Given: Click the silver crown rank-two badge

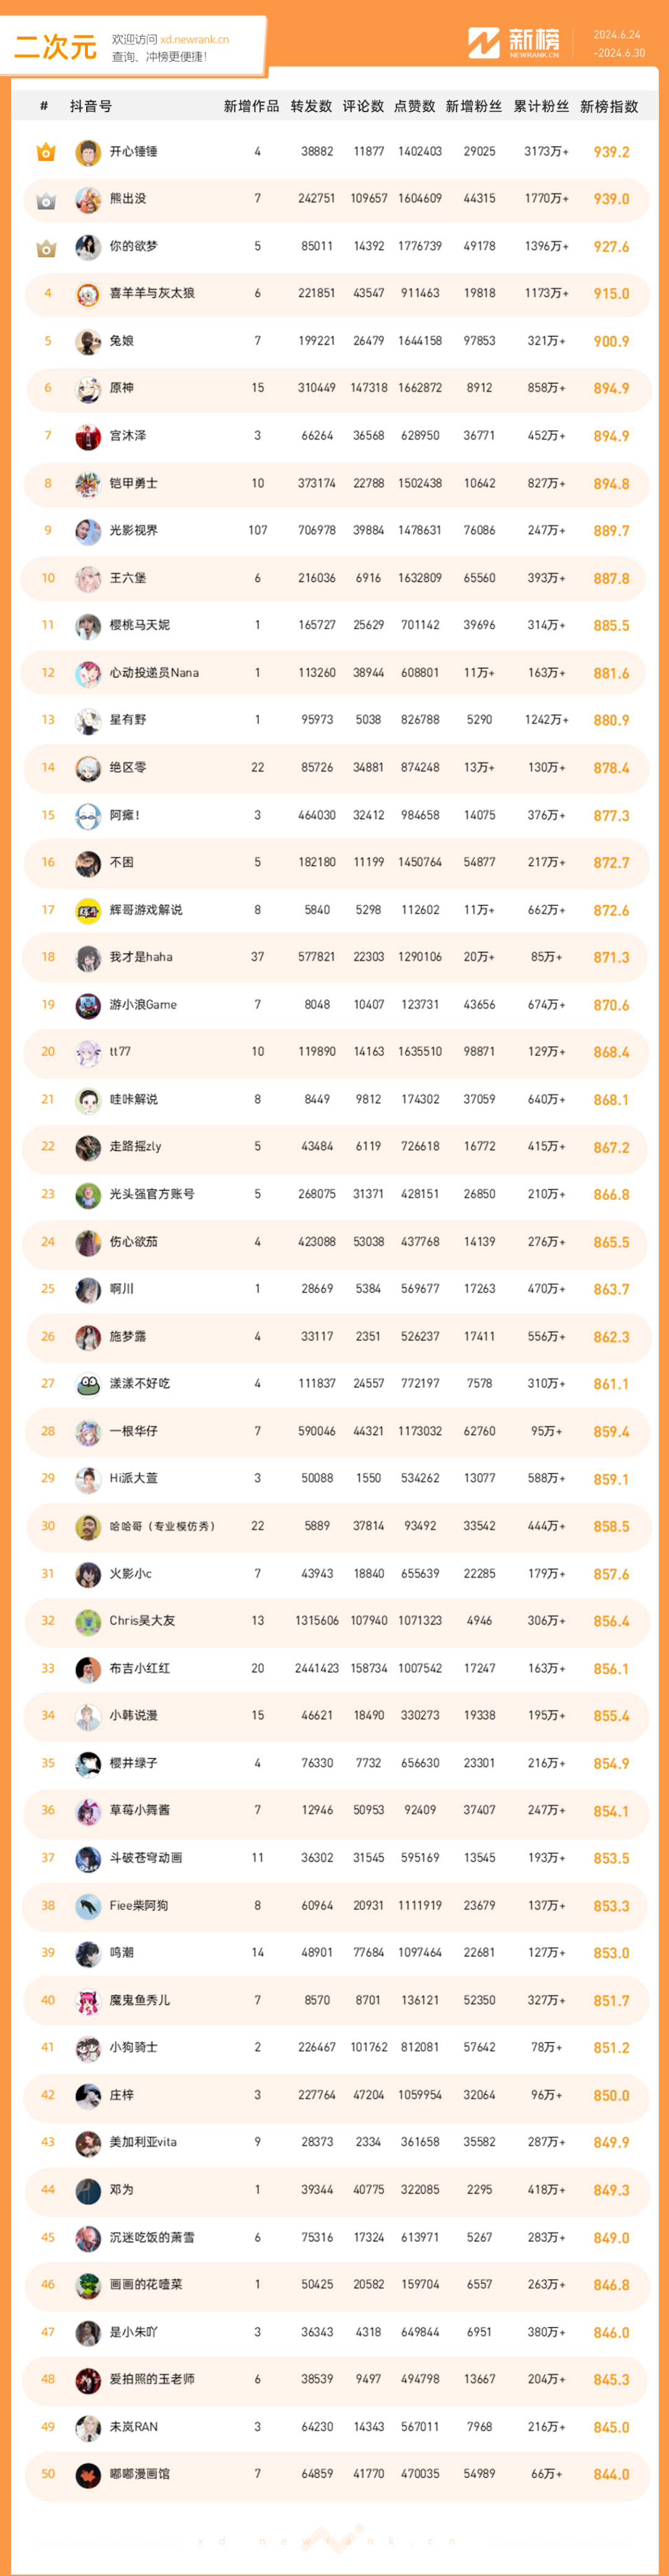Looking at the screenshot, I should click(46, 200).
